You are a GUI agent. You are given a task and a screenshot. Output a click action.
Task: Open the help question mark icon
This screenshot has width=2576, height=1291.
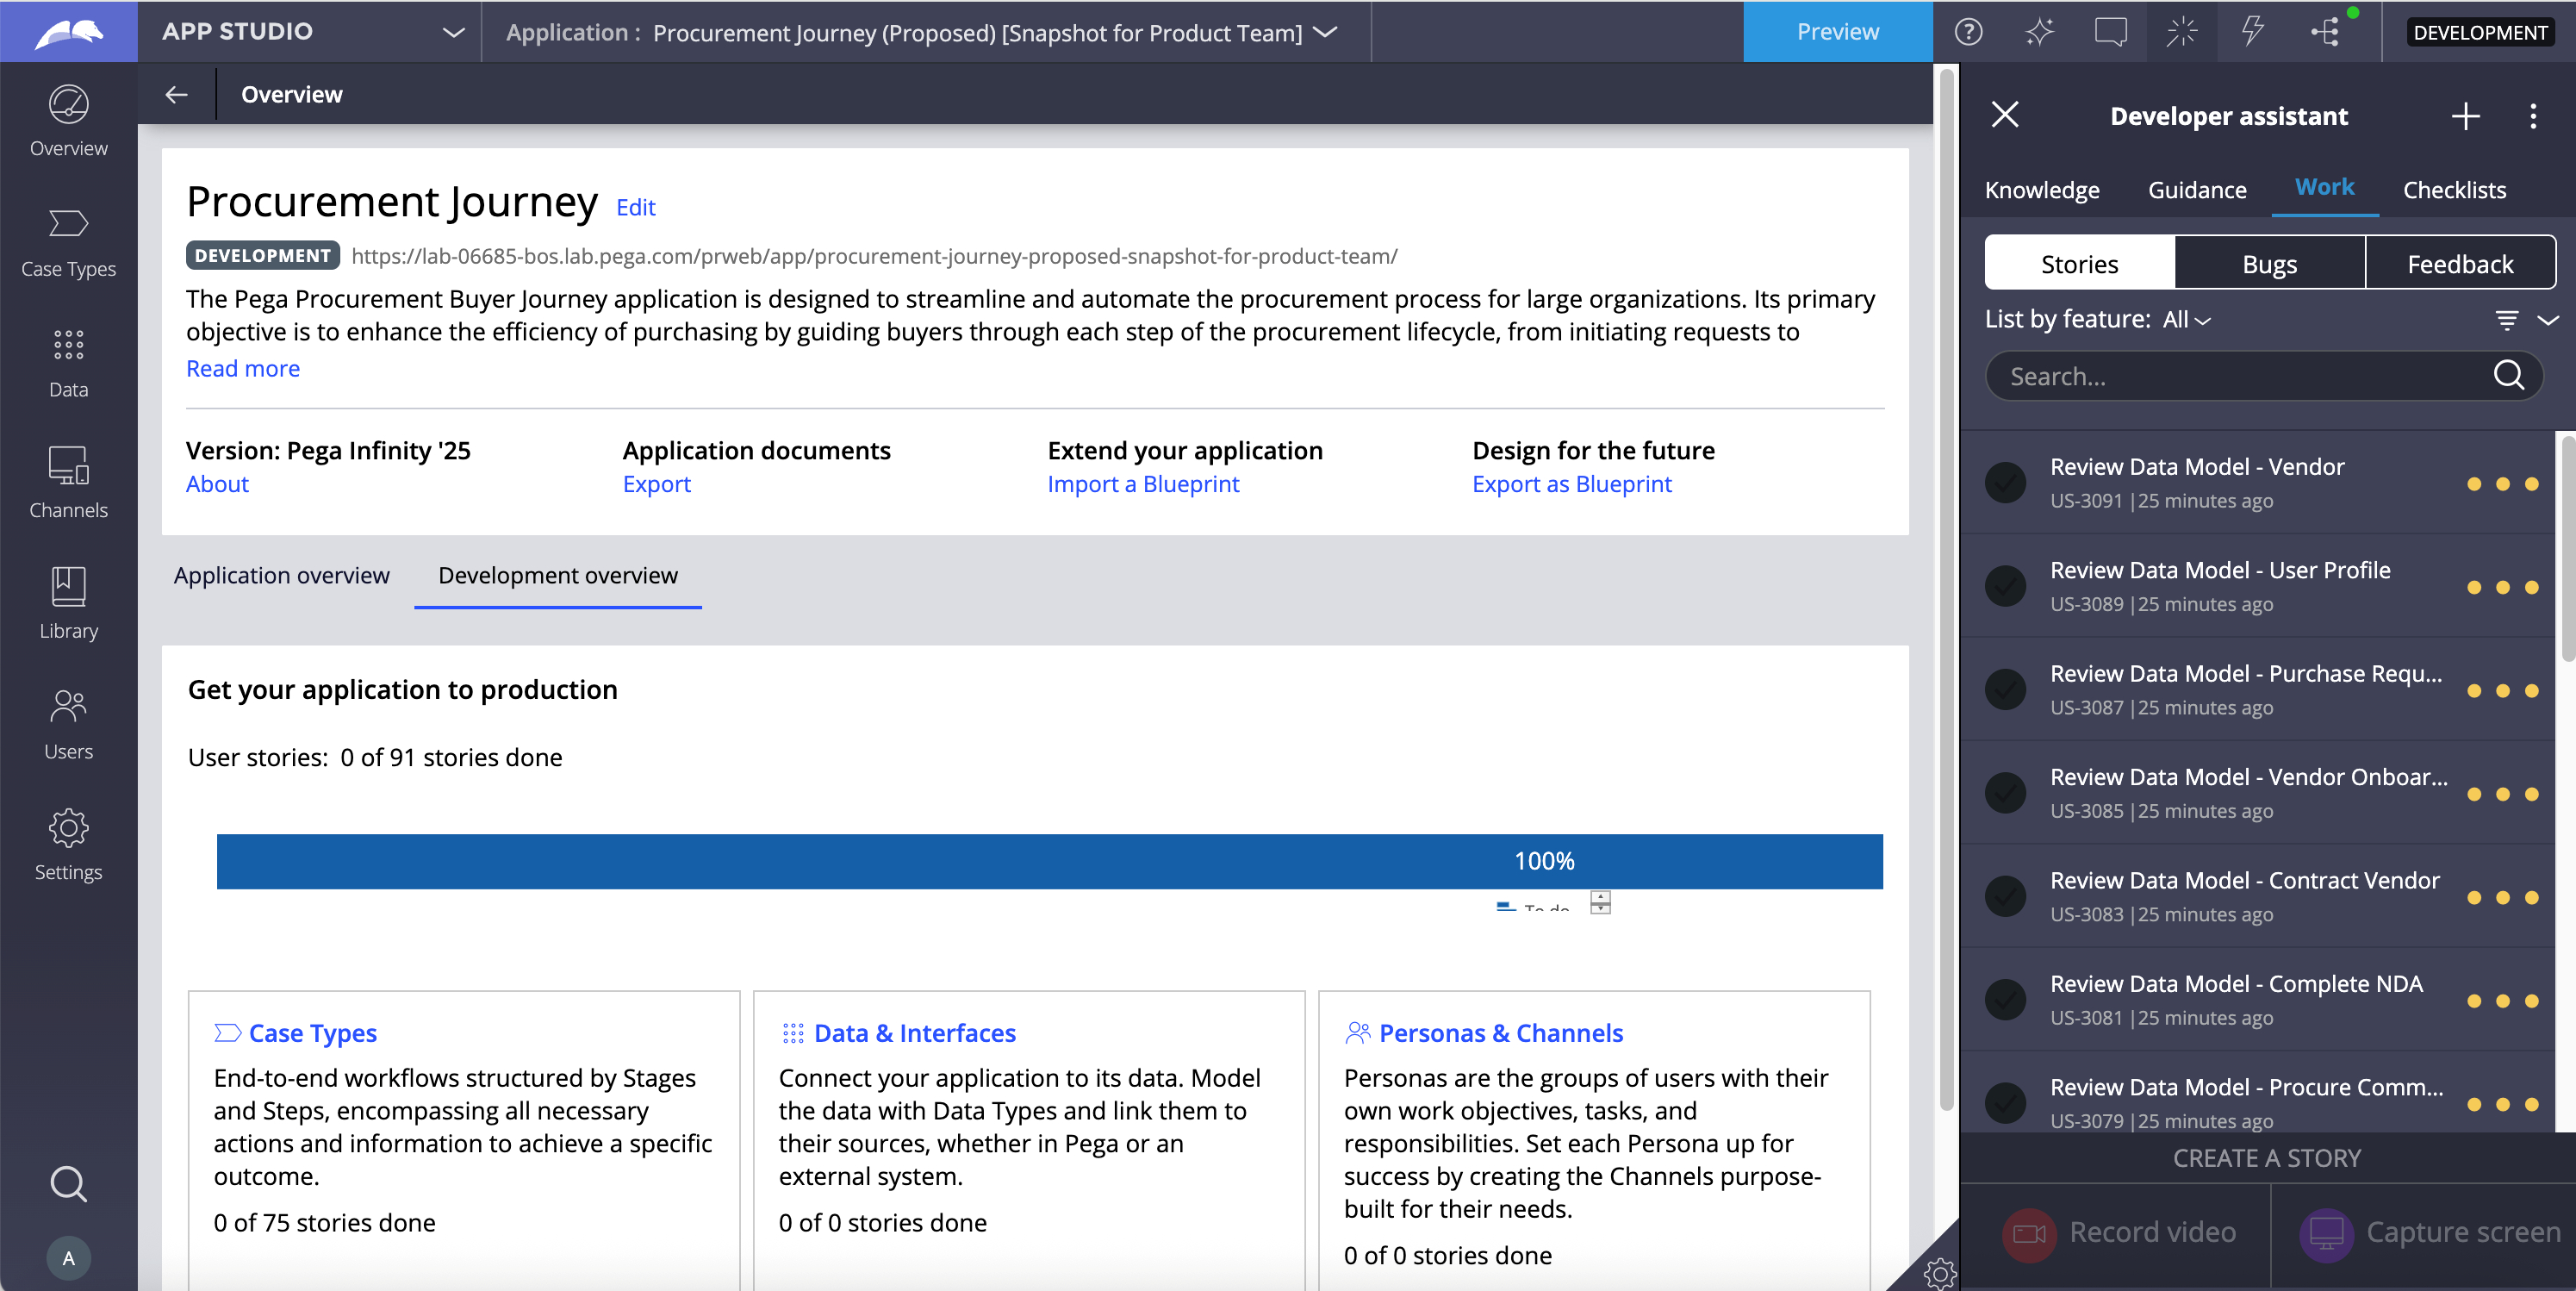(1967, 32)
